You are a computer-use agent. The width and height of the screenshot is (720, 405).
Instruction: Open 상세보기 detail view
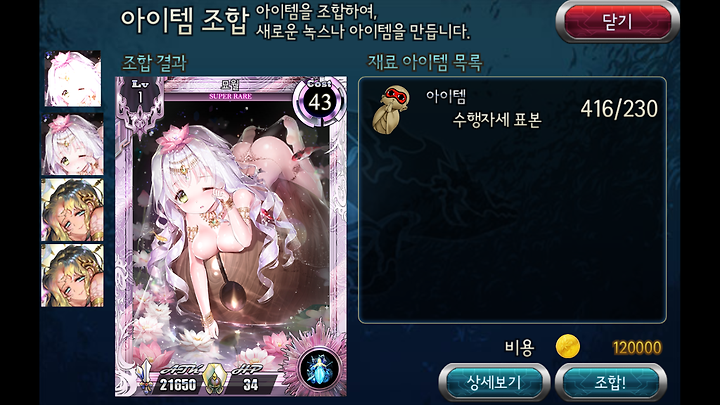(x=494, y=382)
